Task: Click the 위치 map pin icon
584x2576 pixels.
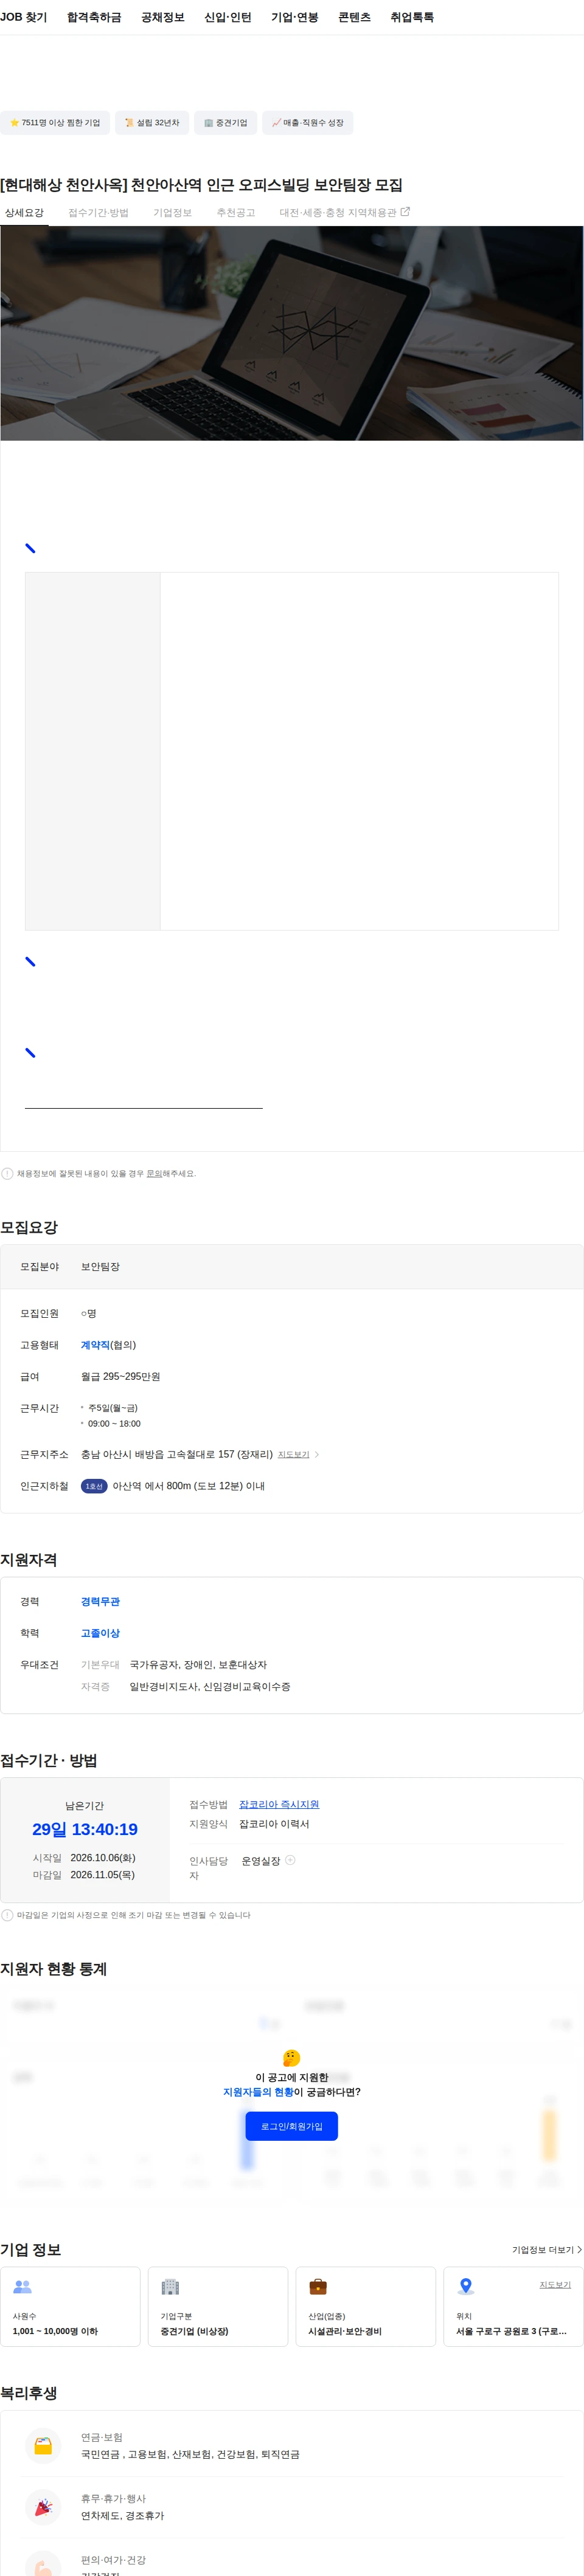Action: coord(465,2287)
